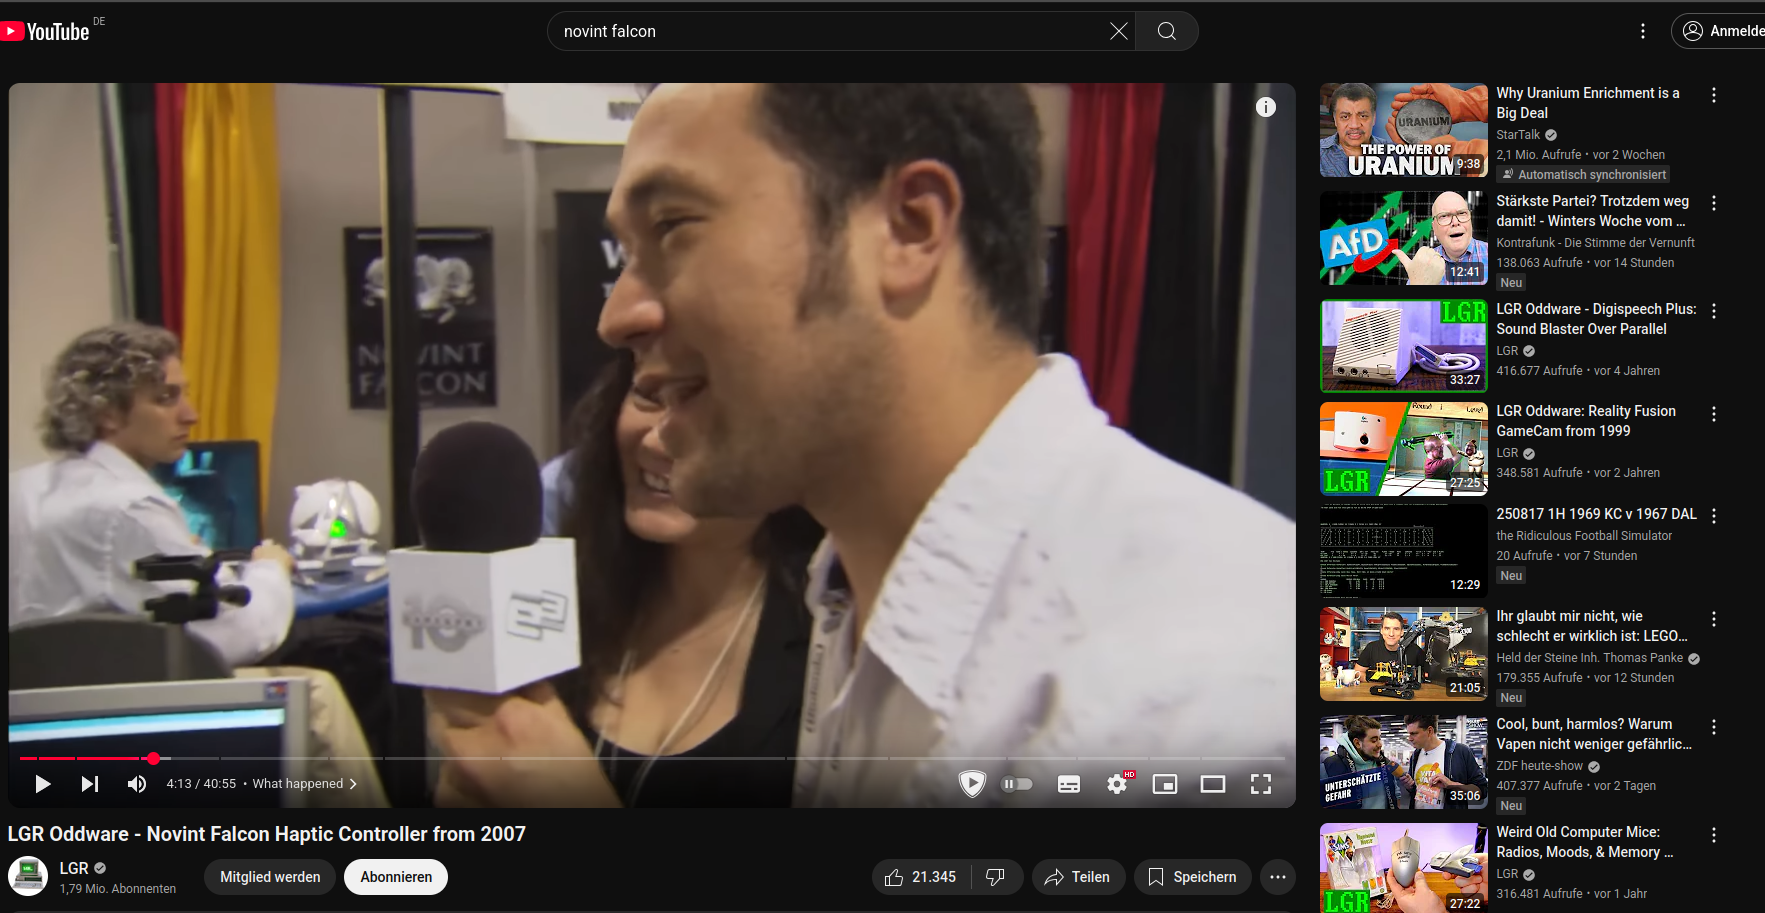Open 'Stärkste Partei? Trotzdem weg damit!' video title
Viewport: 1765px width, 913px height.
click(1592, 211)
